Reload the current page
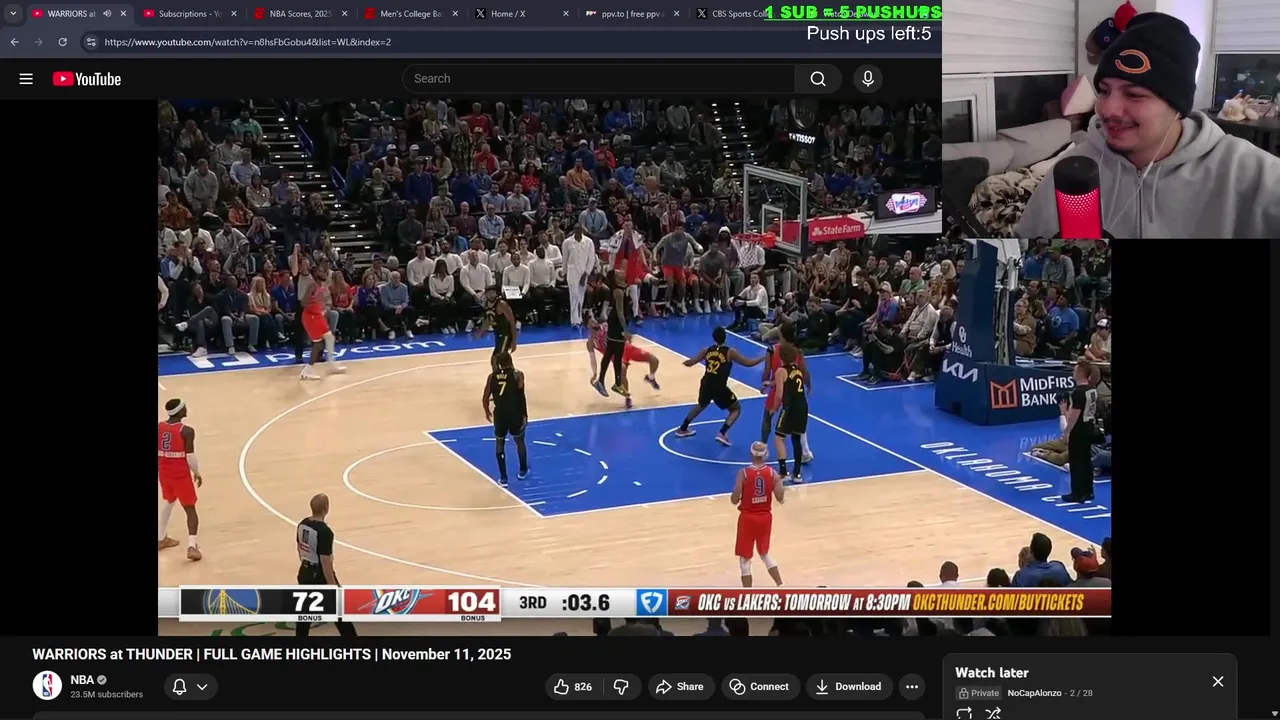Viewport: 1280px width, 720px height. click(62, 42)
